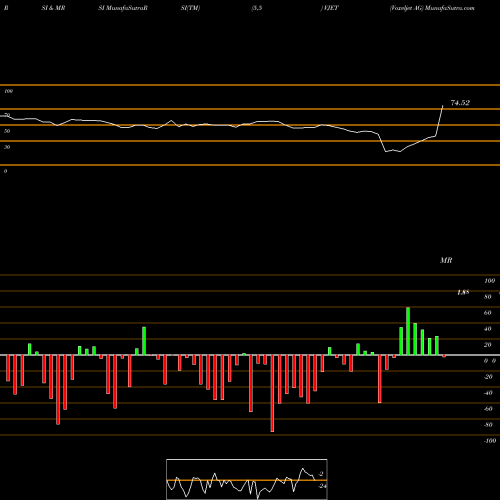Click the -100 label on MR axis

pos(489,441)
